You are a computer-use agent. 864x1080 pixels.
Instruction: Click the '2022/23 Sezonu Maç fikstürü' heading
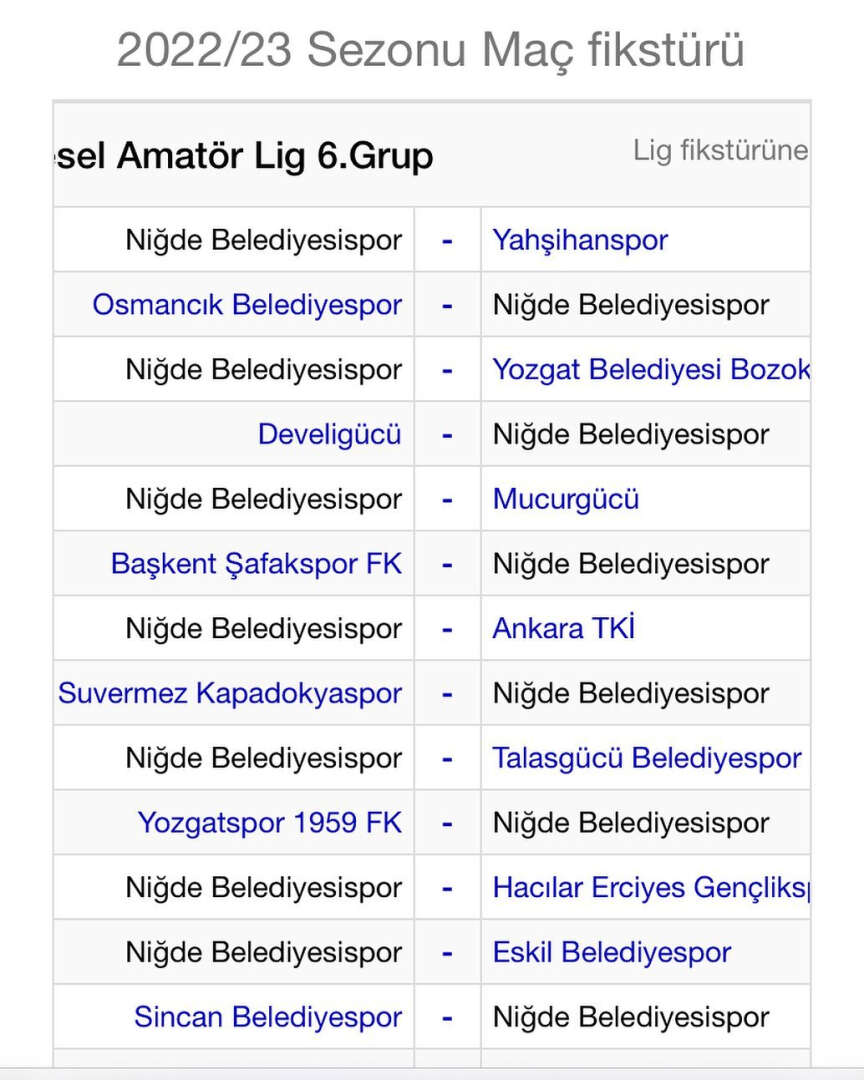431,49
